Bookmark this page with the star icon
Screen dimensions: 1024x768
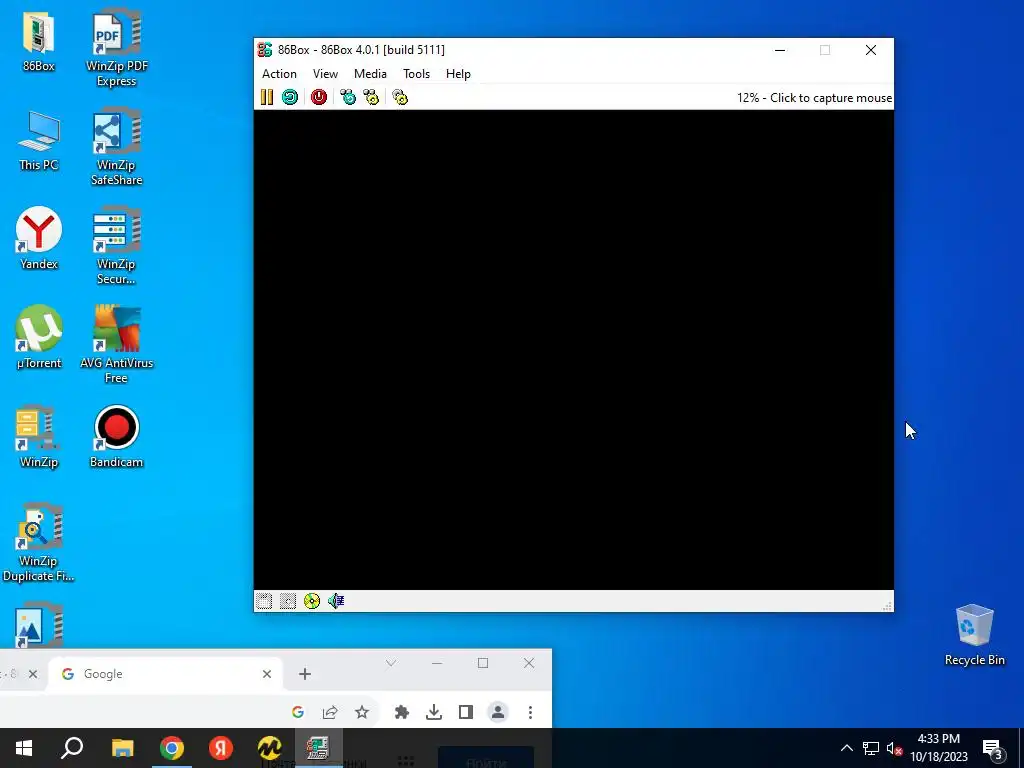coord(362,712)
